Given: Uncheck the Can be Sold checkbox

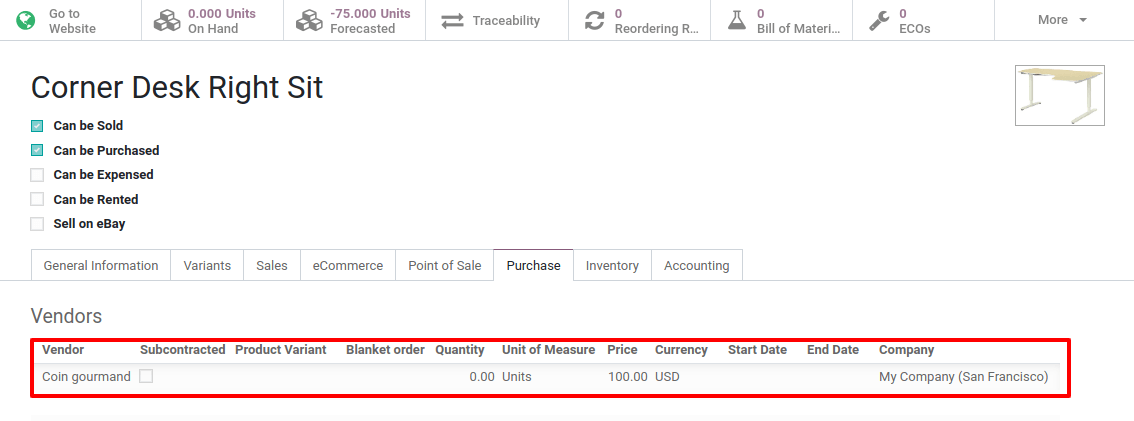Looking at the screenshot, I should pos(37,126).
